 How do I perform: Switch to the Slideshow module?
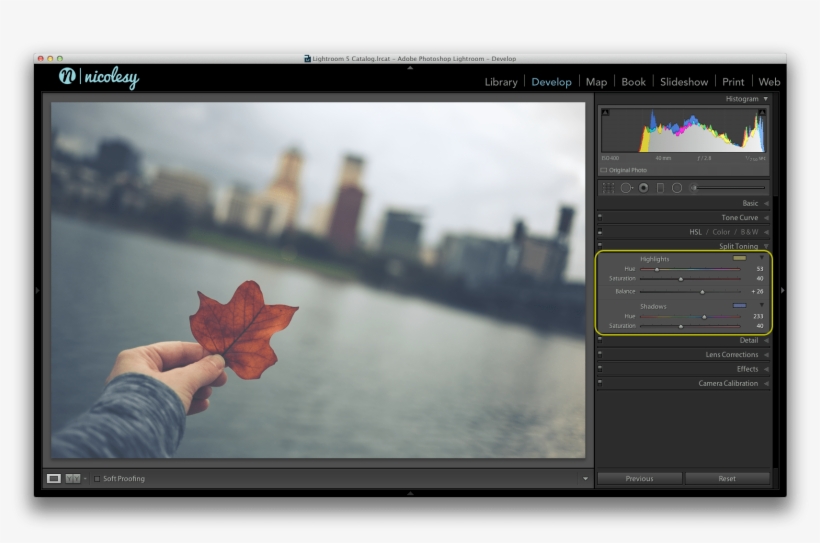684,82
